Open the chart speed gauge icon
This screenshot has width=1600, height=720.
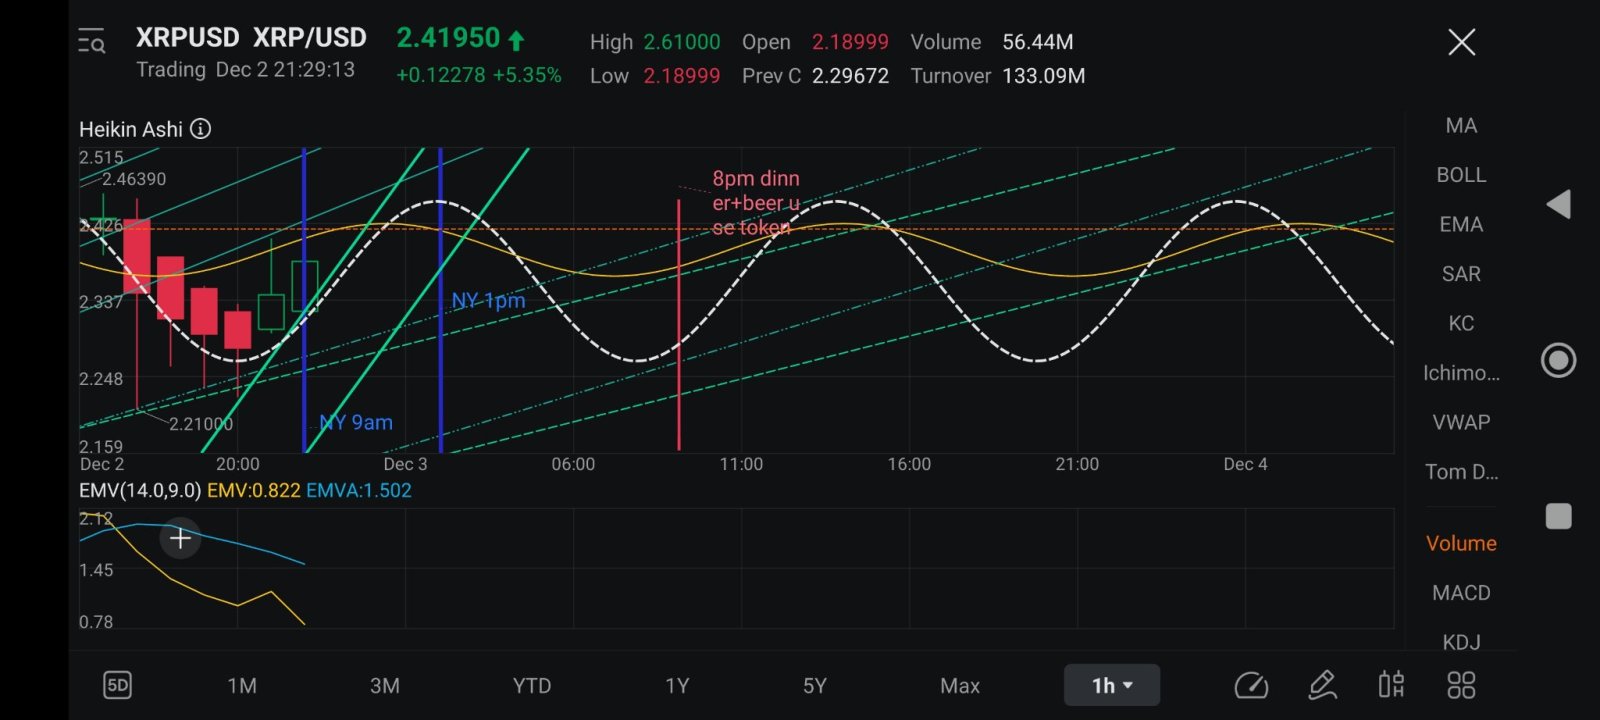pyautogui.click(x=1251, y=685)
